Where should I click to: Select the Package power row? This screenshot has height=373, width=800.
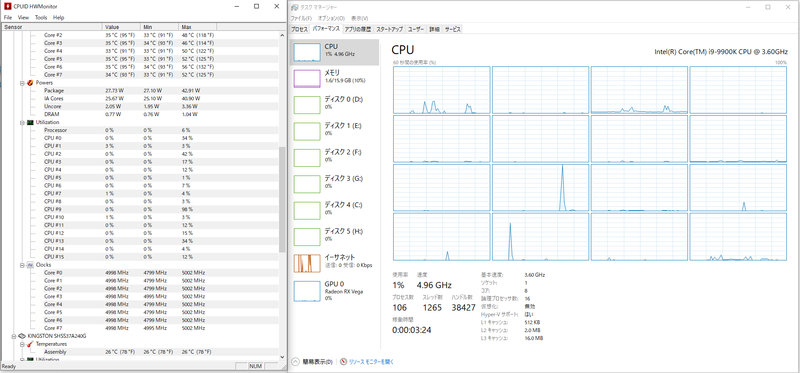click(x=140, y=90)
